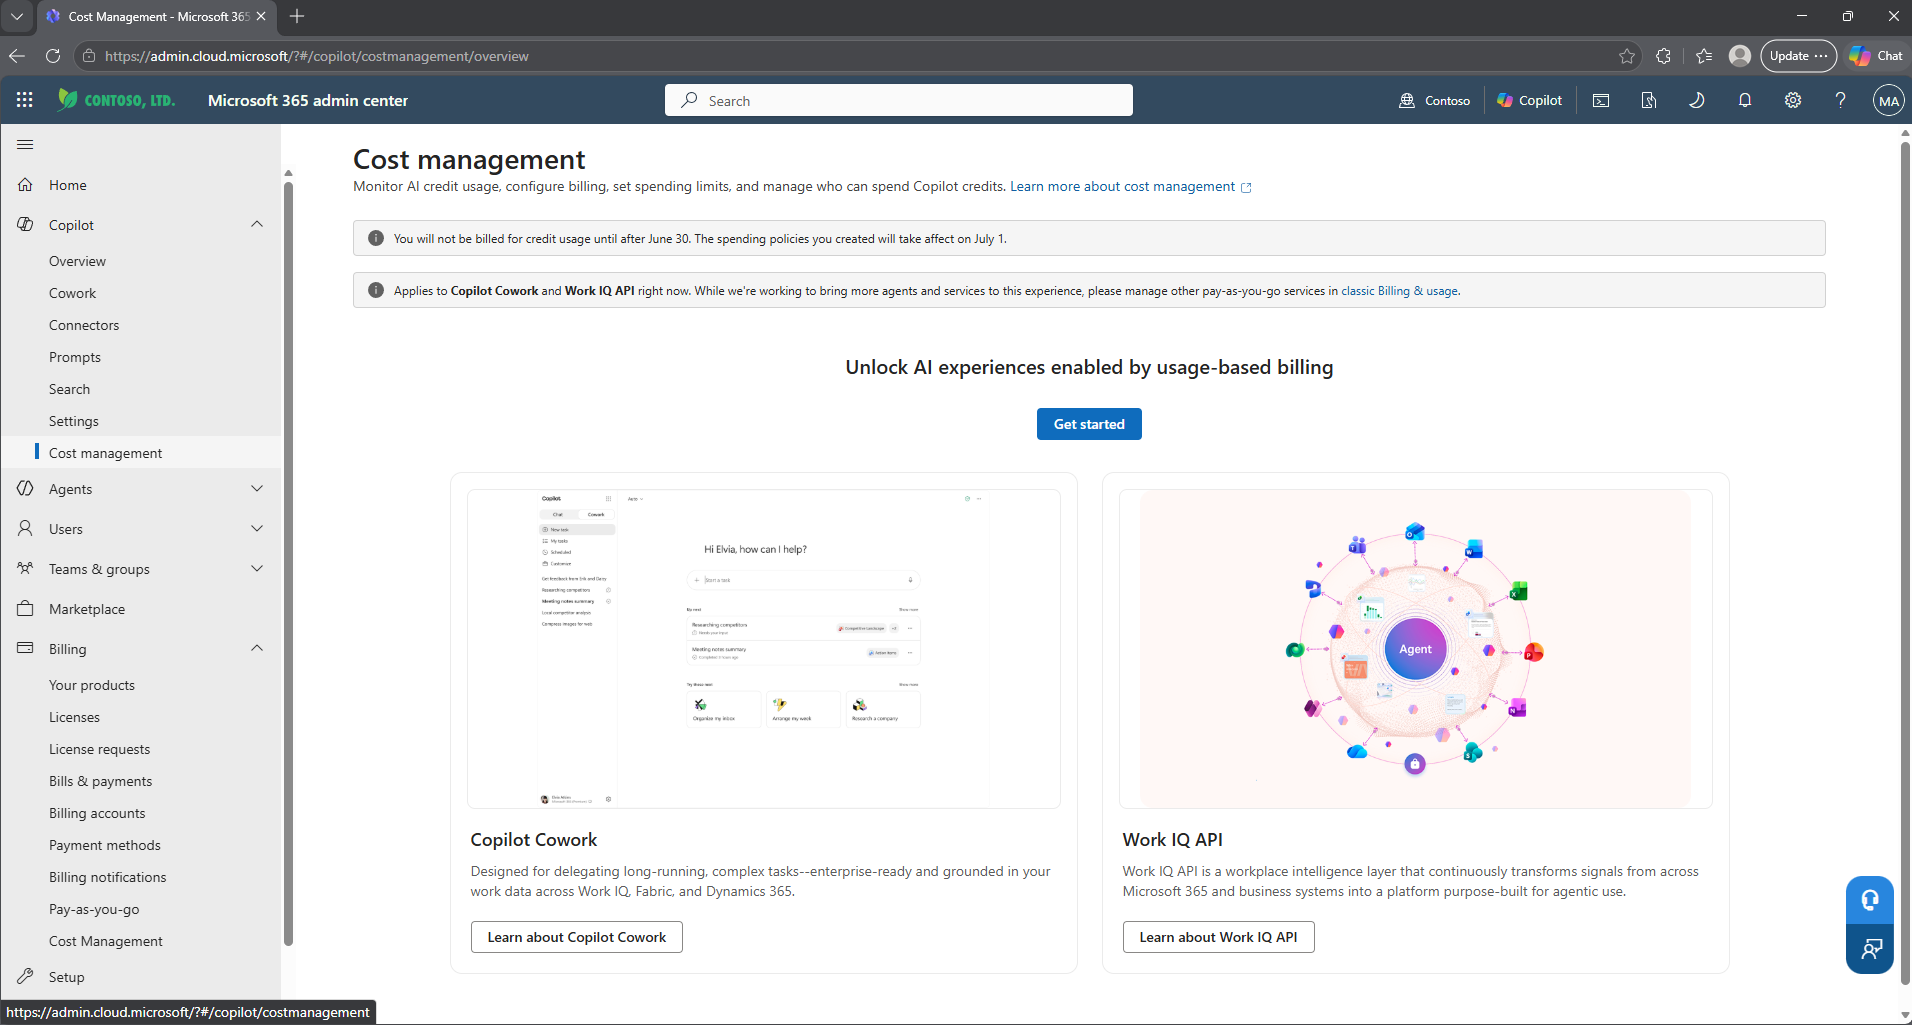Open the help question mark icon
This screenshot has width=1912, height=1025.
click(x=1840, y=100)
